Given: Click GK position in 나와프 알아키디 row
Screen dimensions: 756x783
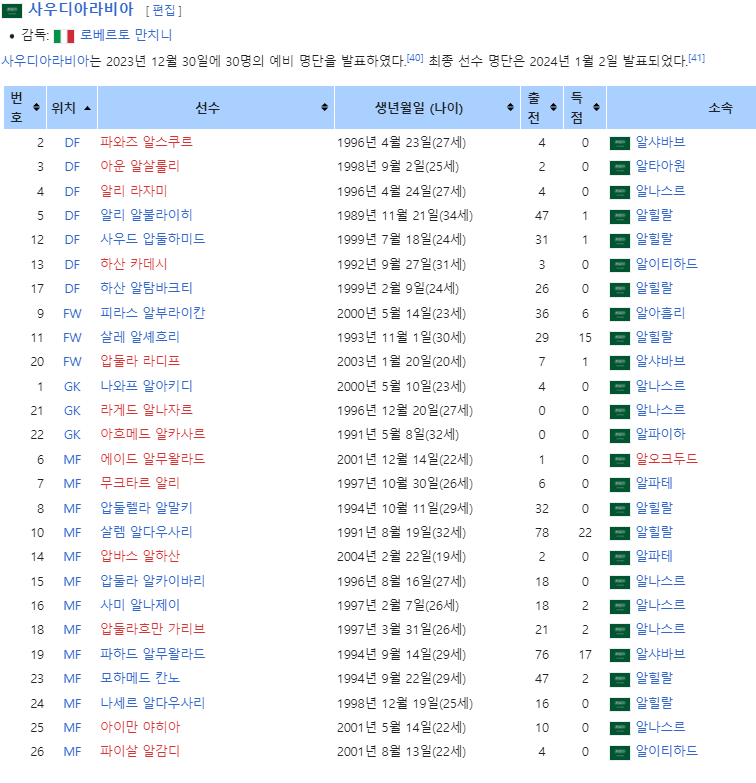Looking at the screenshot, I should (x=72, y=387).
